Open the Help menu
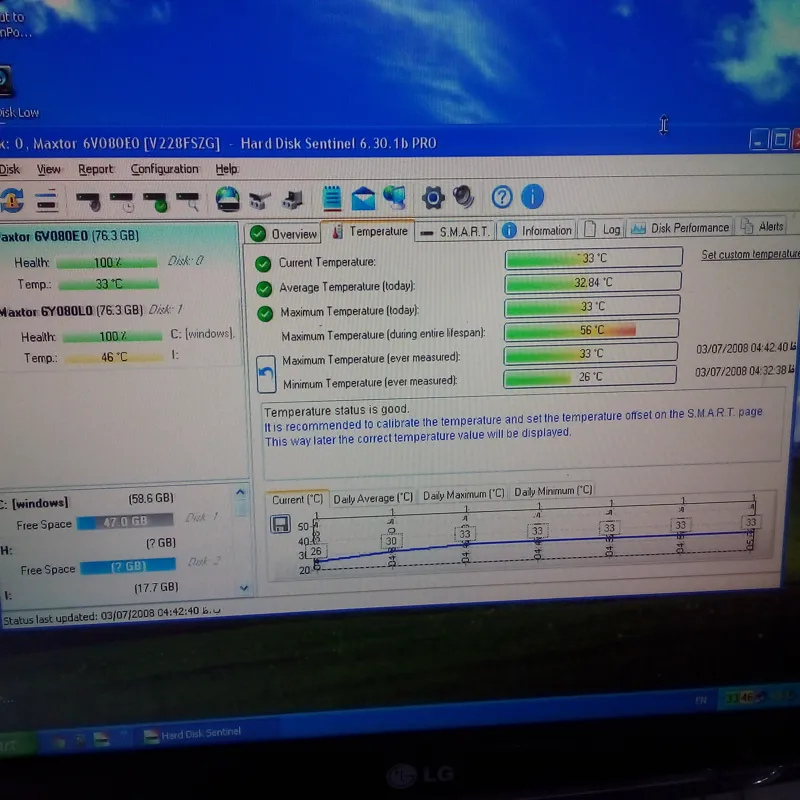This screenshot has width=800, height=800. pos(227,169)
